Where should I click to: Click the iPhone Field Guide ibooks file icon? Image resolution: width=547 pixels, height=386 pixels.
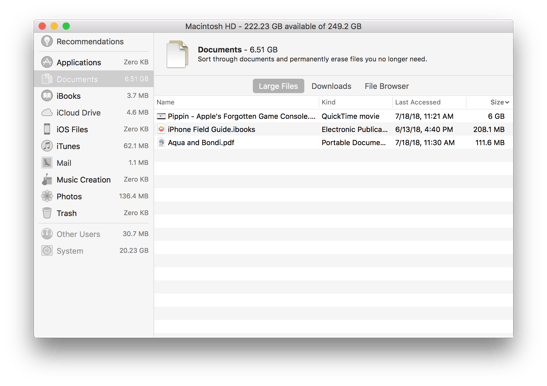(161, 129)
